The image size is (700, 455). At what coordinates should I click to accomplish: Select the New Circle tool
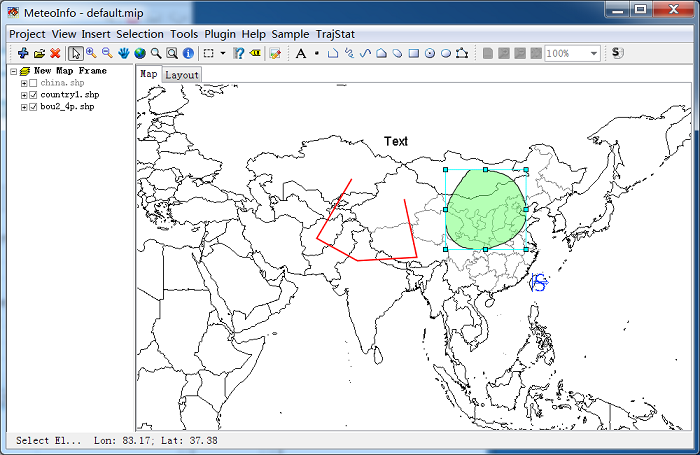click(429, 53)
